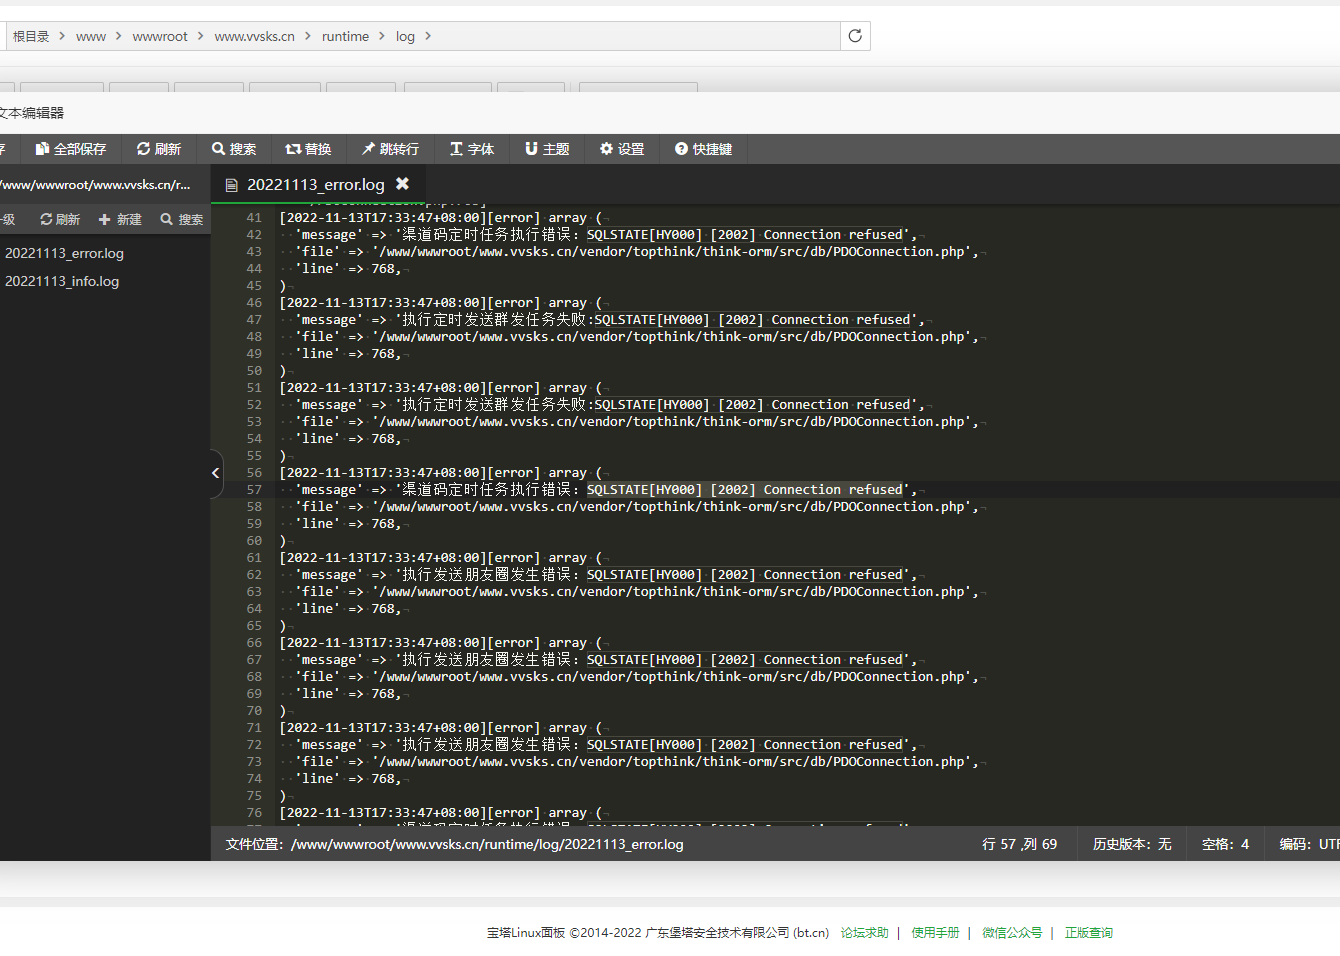The image size is (1340, 956).
Task: Click line number 41 in gutter
Action: (x=254, y=218)
